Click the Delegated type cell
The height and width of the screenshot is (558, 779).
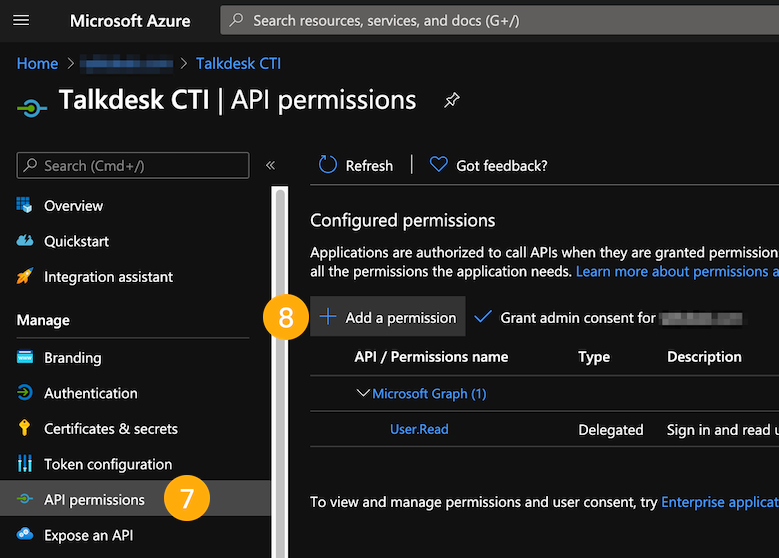(x=611, y=430)
